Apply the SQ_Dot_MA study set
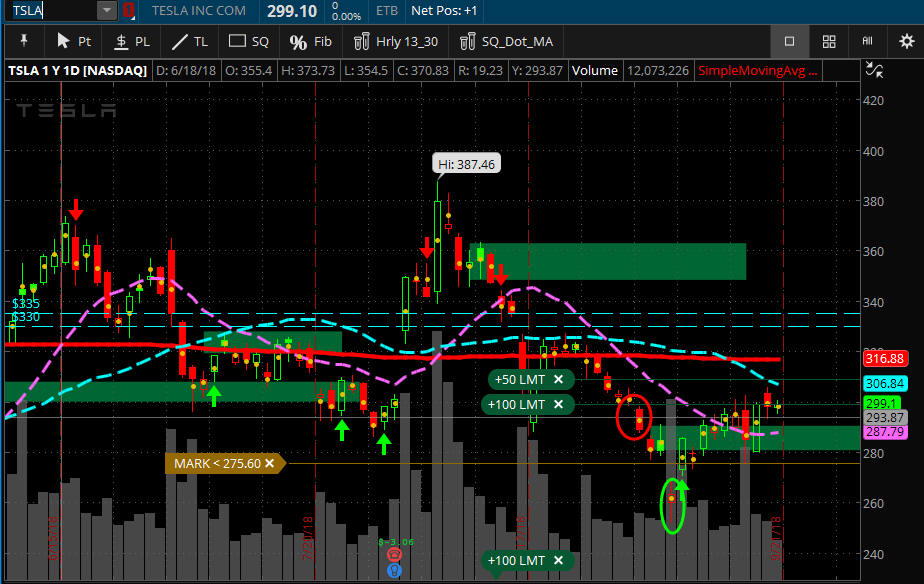Screen dimensions: 924x584 click(x=506, y=41)
